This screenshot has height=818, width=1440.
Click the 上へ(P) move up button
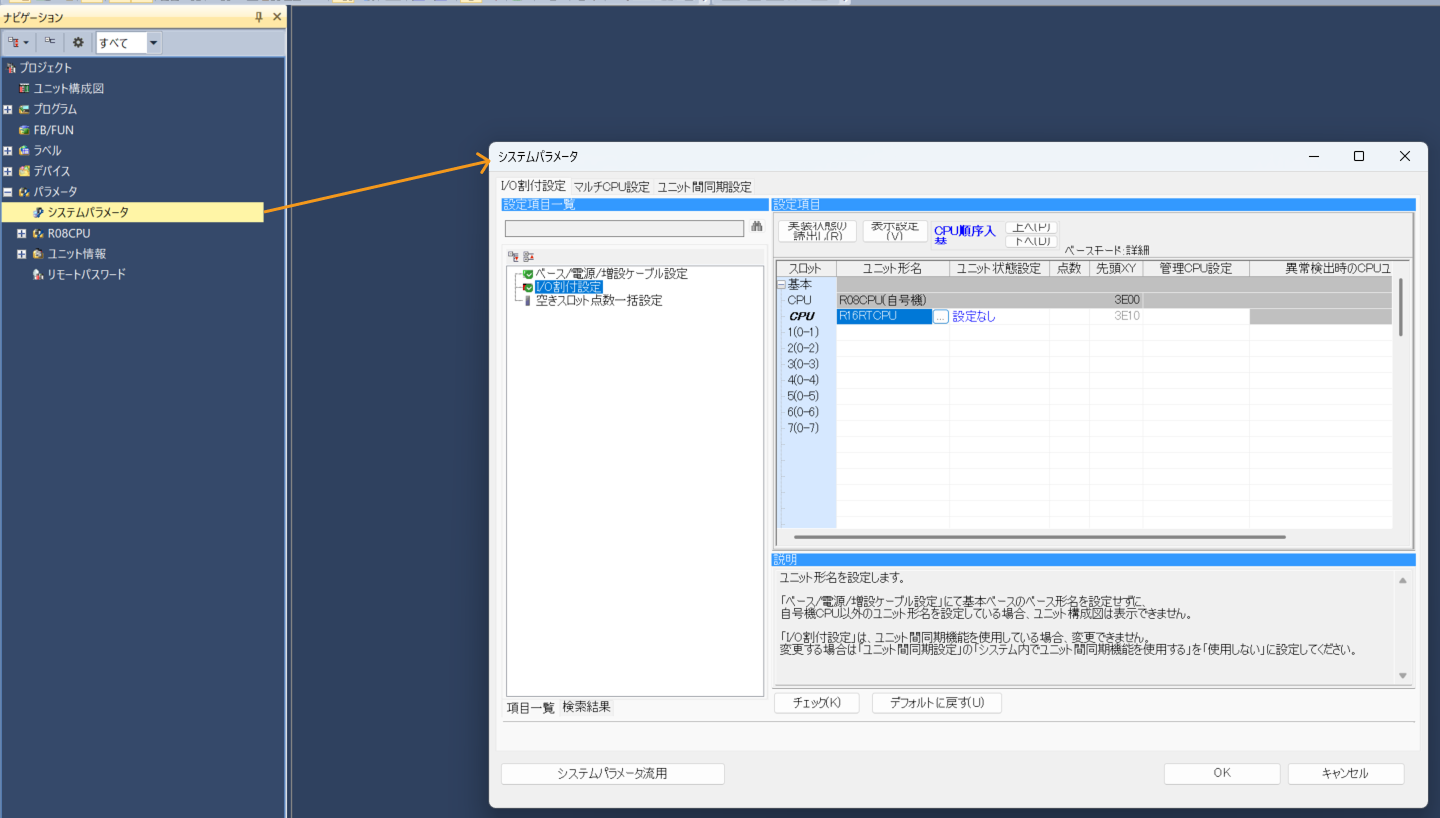tap(1031, 227)
